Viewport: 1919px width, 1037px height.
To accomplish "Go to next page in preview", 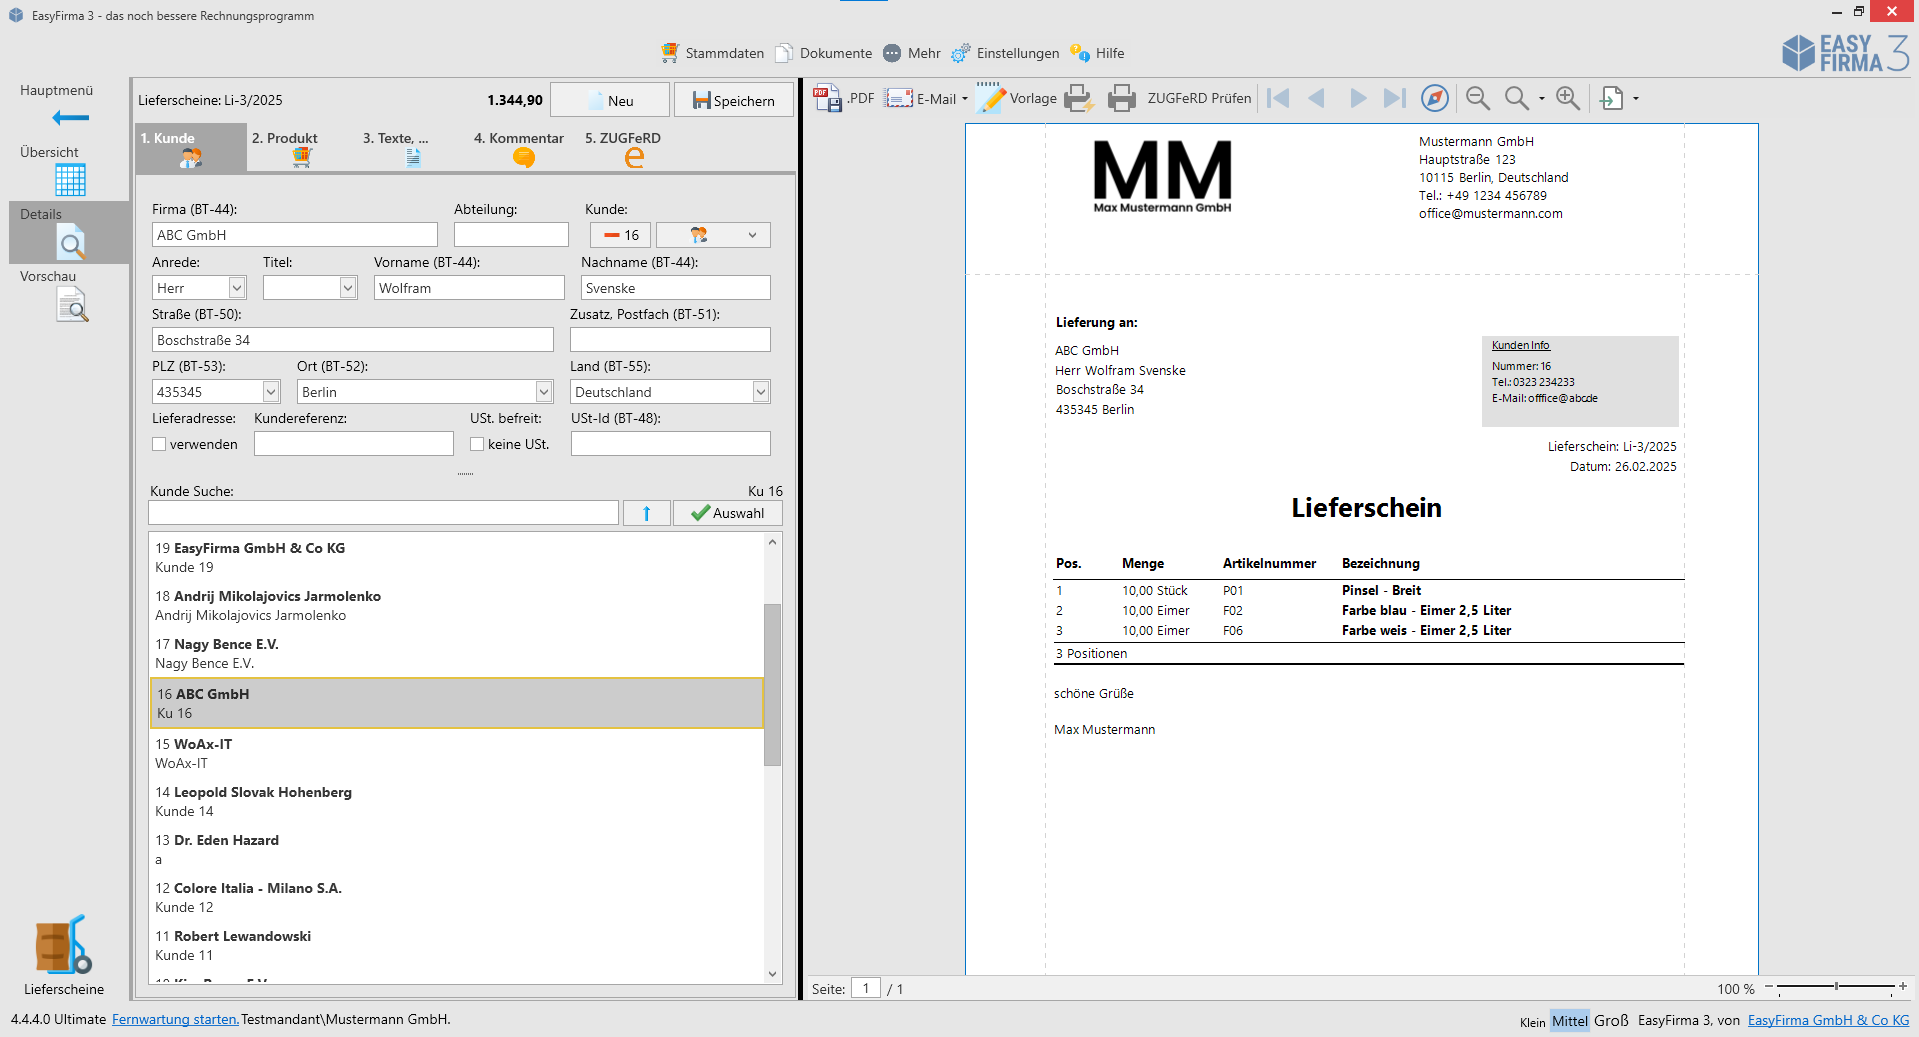I will tap(1358, 98).
